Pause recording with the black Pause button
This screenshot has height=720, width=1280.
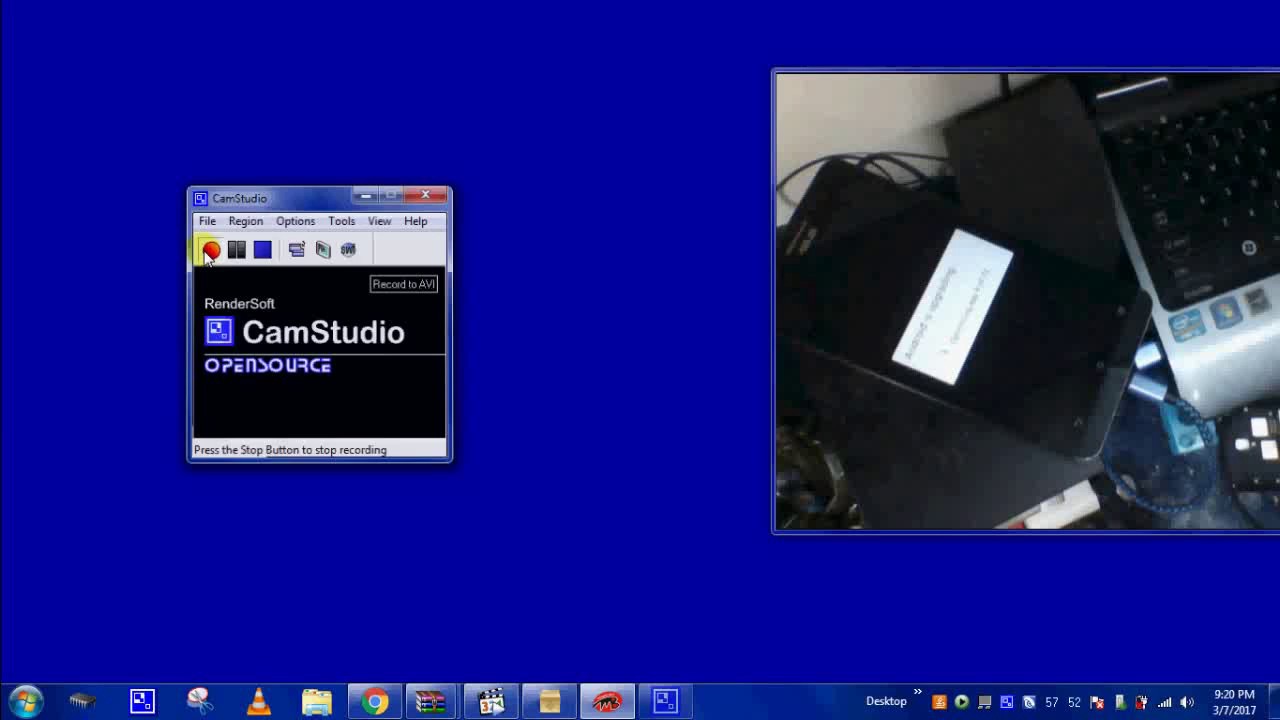click(x=237, y=249)
